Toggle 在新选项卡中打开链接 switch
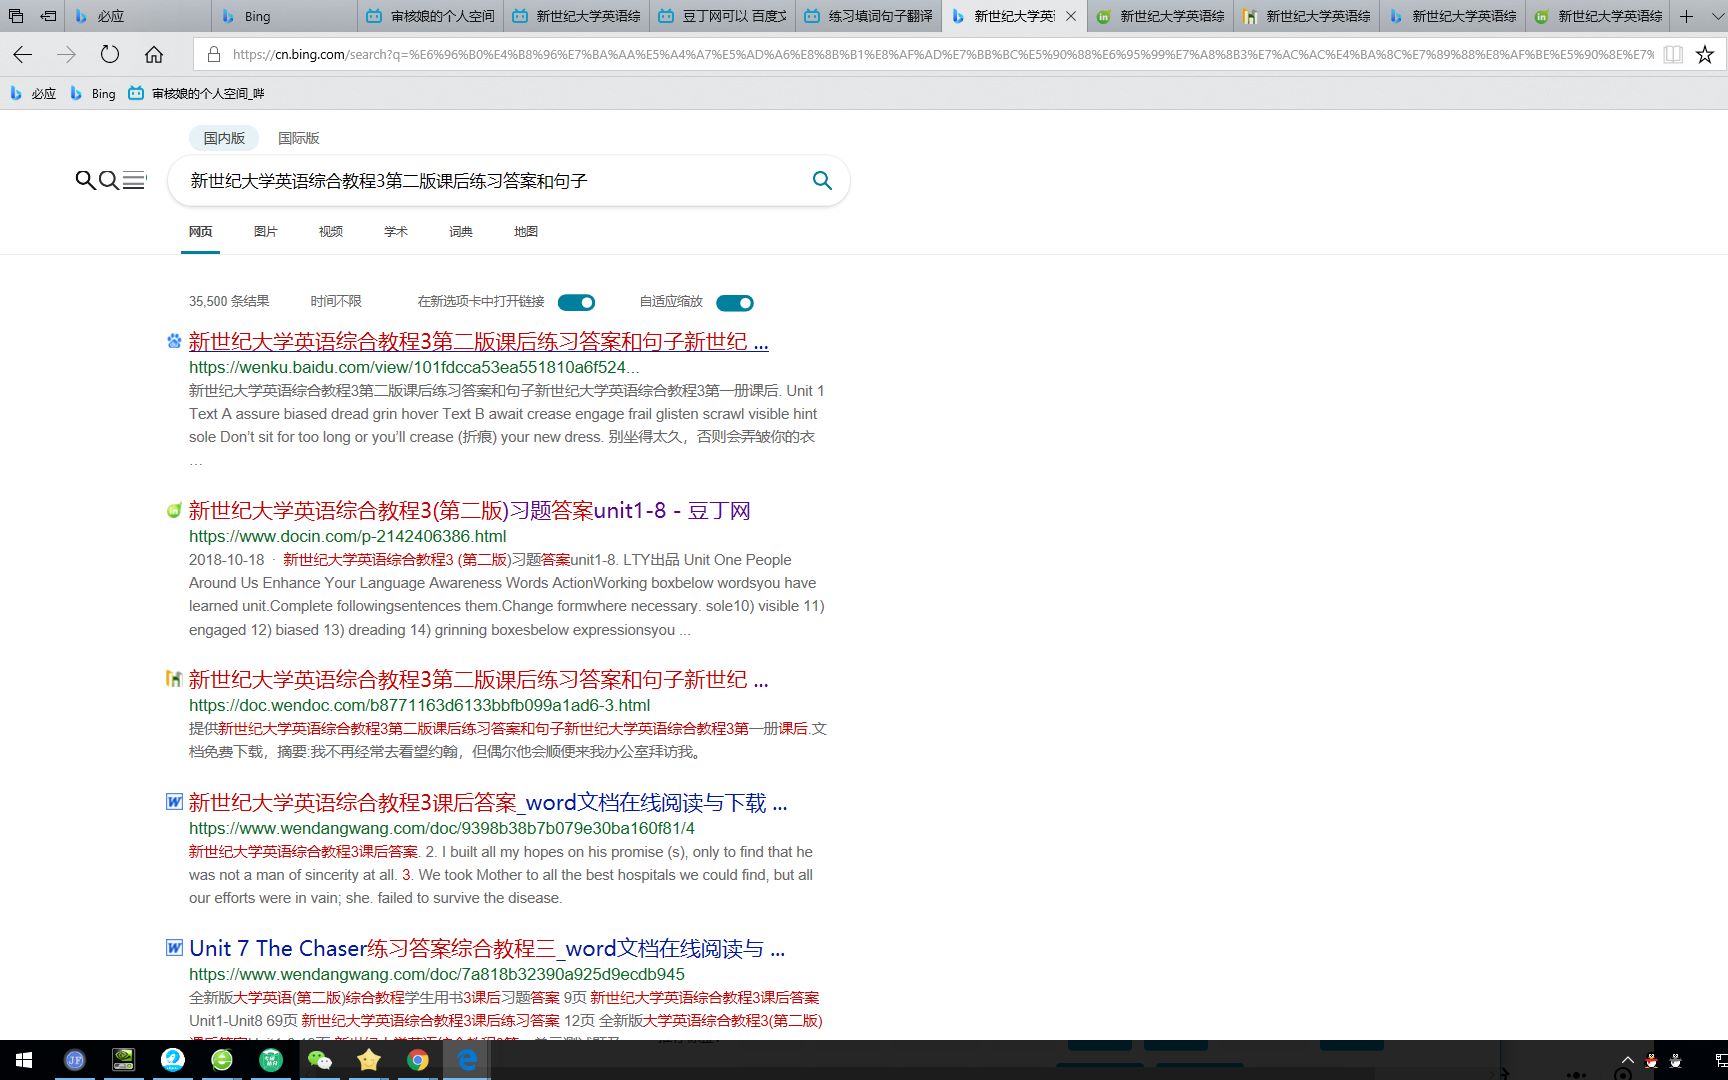This screenshot has width=1728, height=1080. coord(576,302)
